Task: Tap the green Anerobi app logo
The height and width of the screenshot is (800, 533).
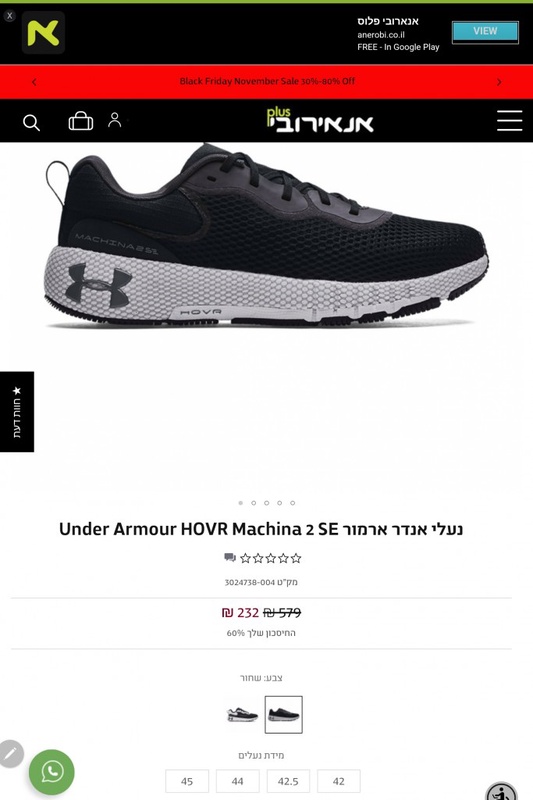Action: click(43, 33)
